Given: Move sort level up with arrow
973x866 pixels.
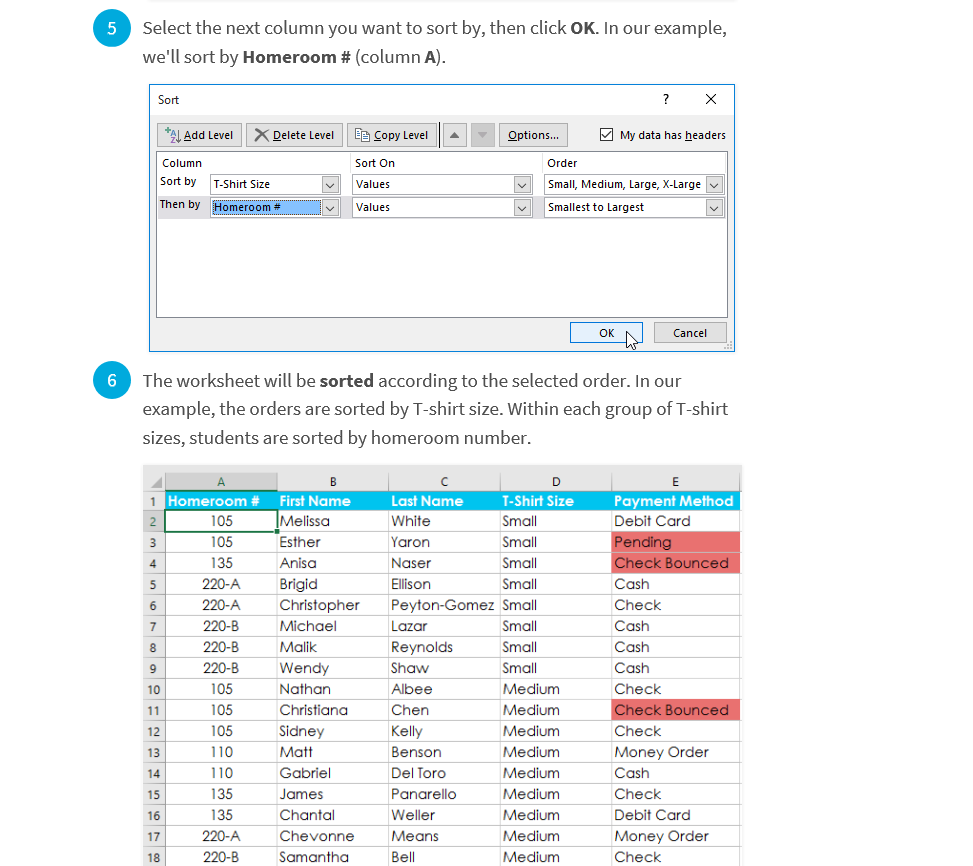Looking at the screenshot, I should click(454, 135).
